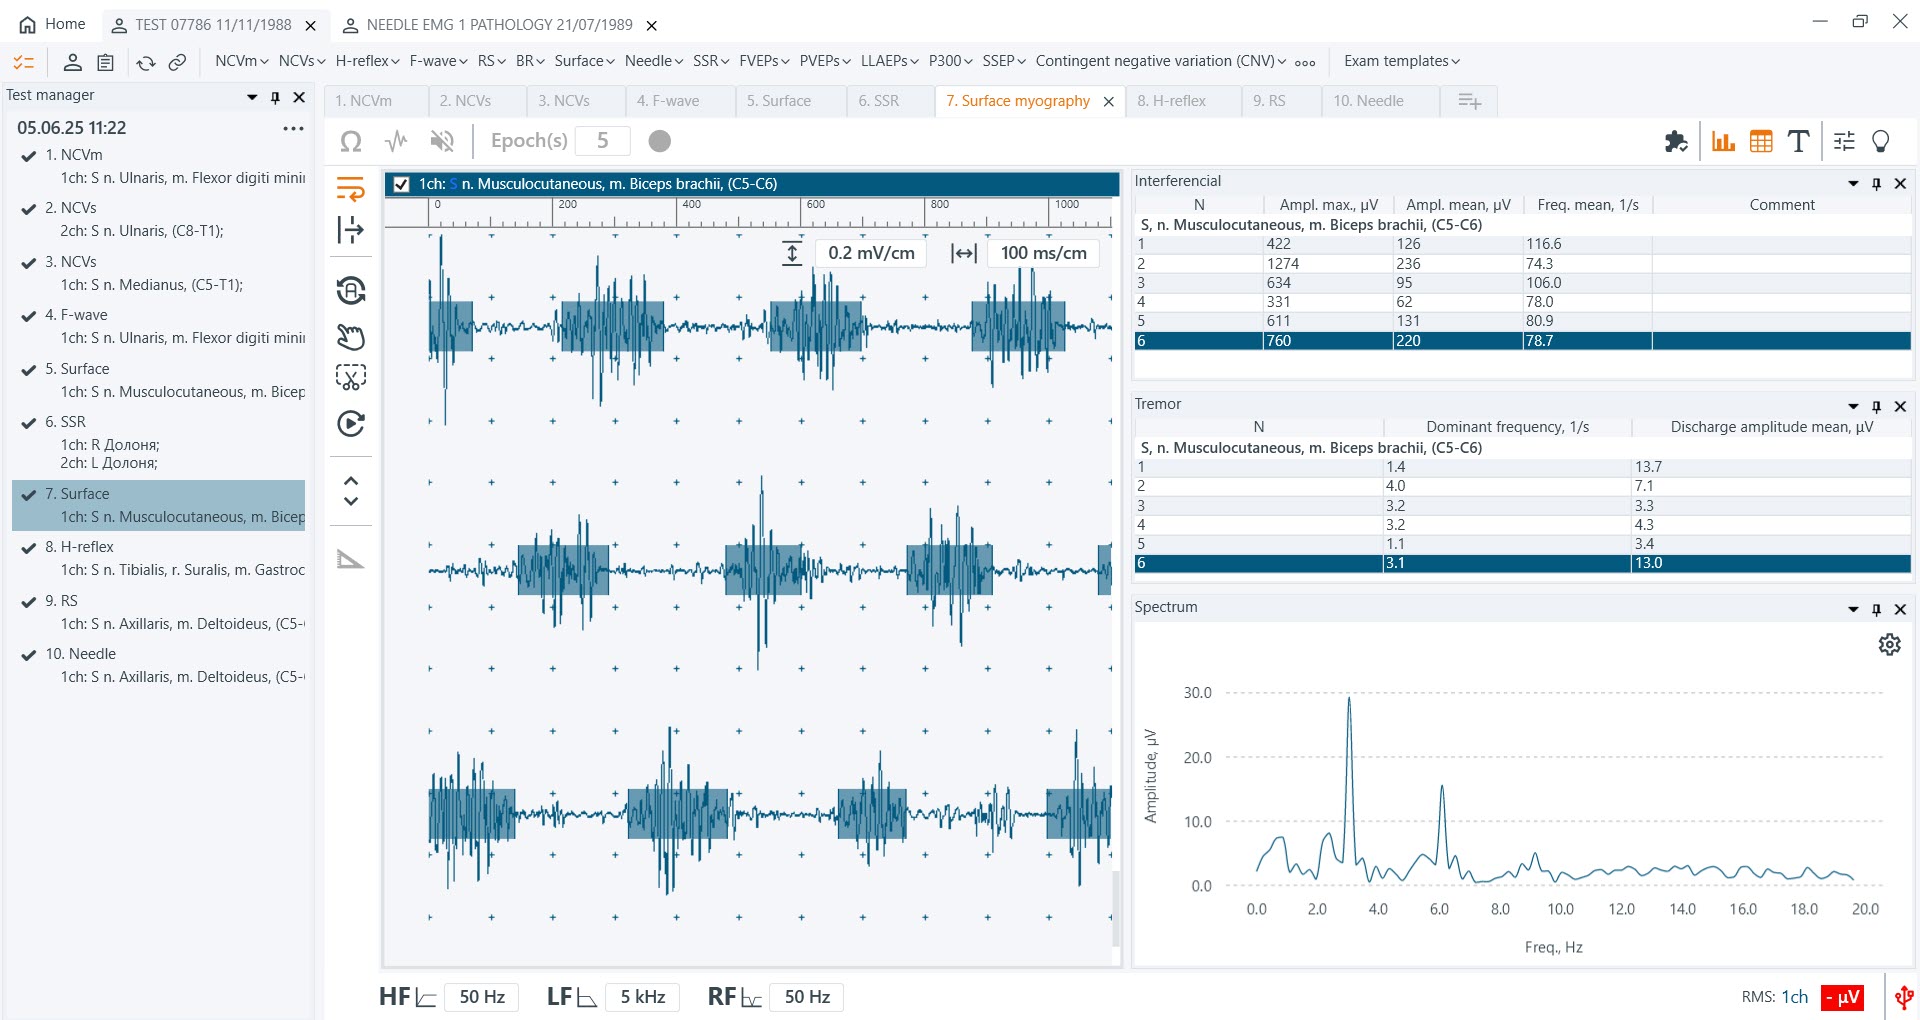Expand the Needle dropdown menu
The height and width of the screenshot is (1020, 1920).
(653, 61)
